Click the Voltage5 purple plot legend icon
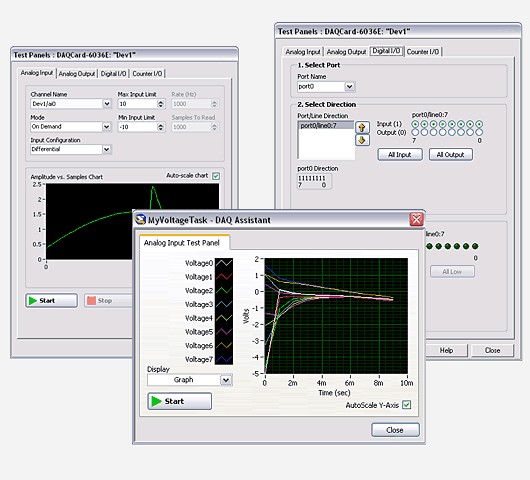This screenshot has height=480, width=530. tap(224, 332)
